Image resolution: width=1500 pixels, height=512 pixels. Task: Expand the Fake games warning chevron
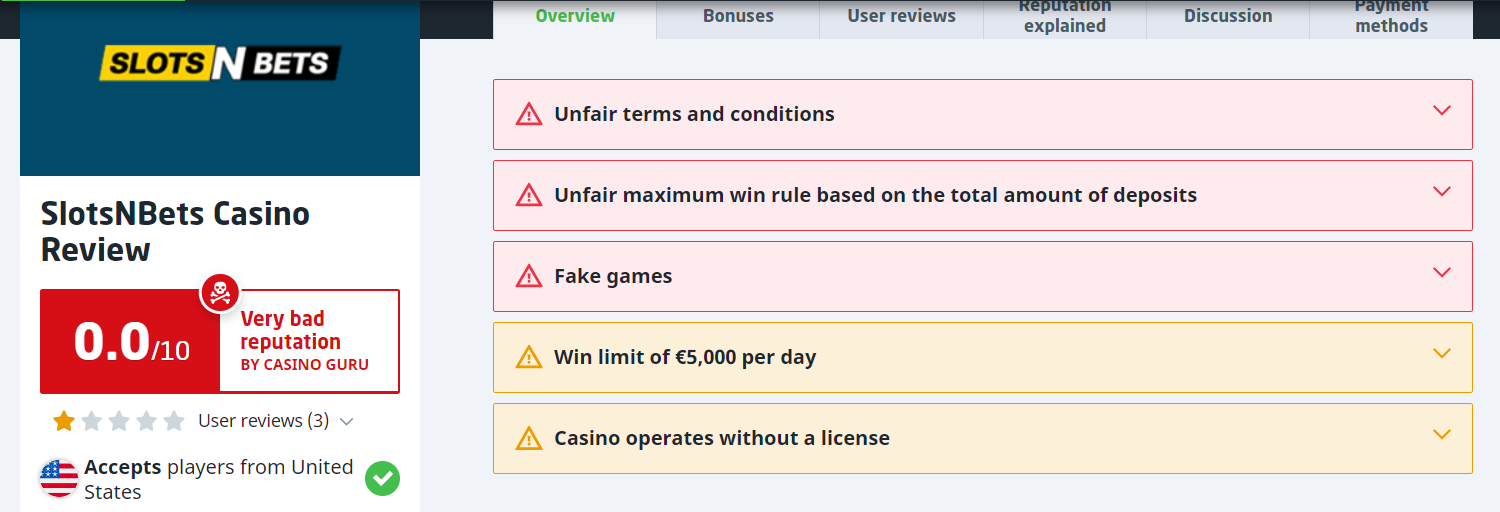tap(1441, 273)
